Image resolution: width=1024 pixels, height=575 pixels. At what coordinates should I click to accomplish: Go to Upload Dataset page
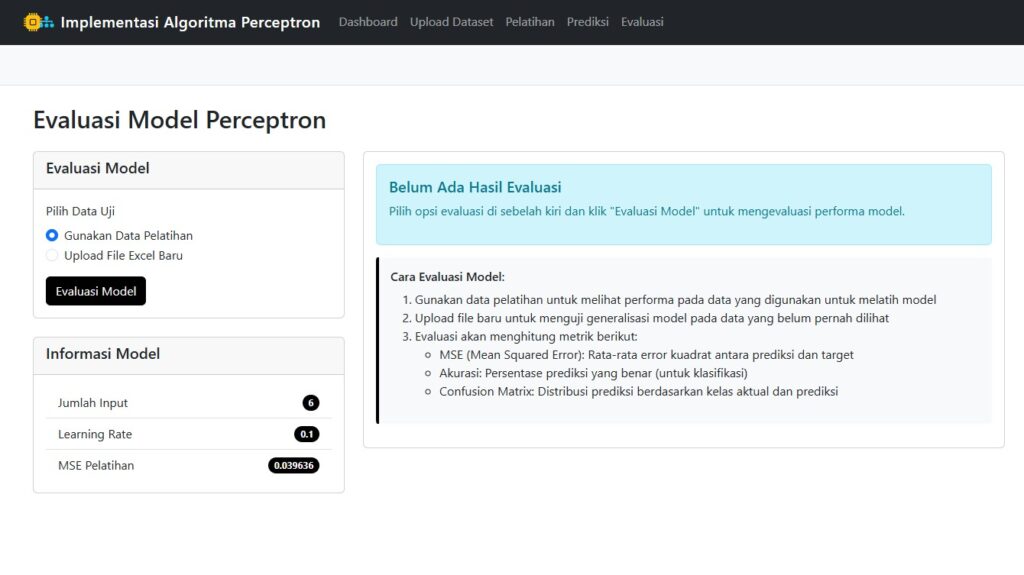(451, 22)
